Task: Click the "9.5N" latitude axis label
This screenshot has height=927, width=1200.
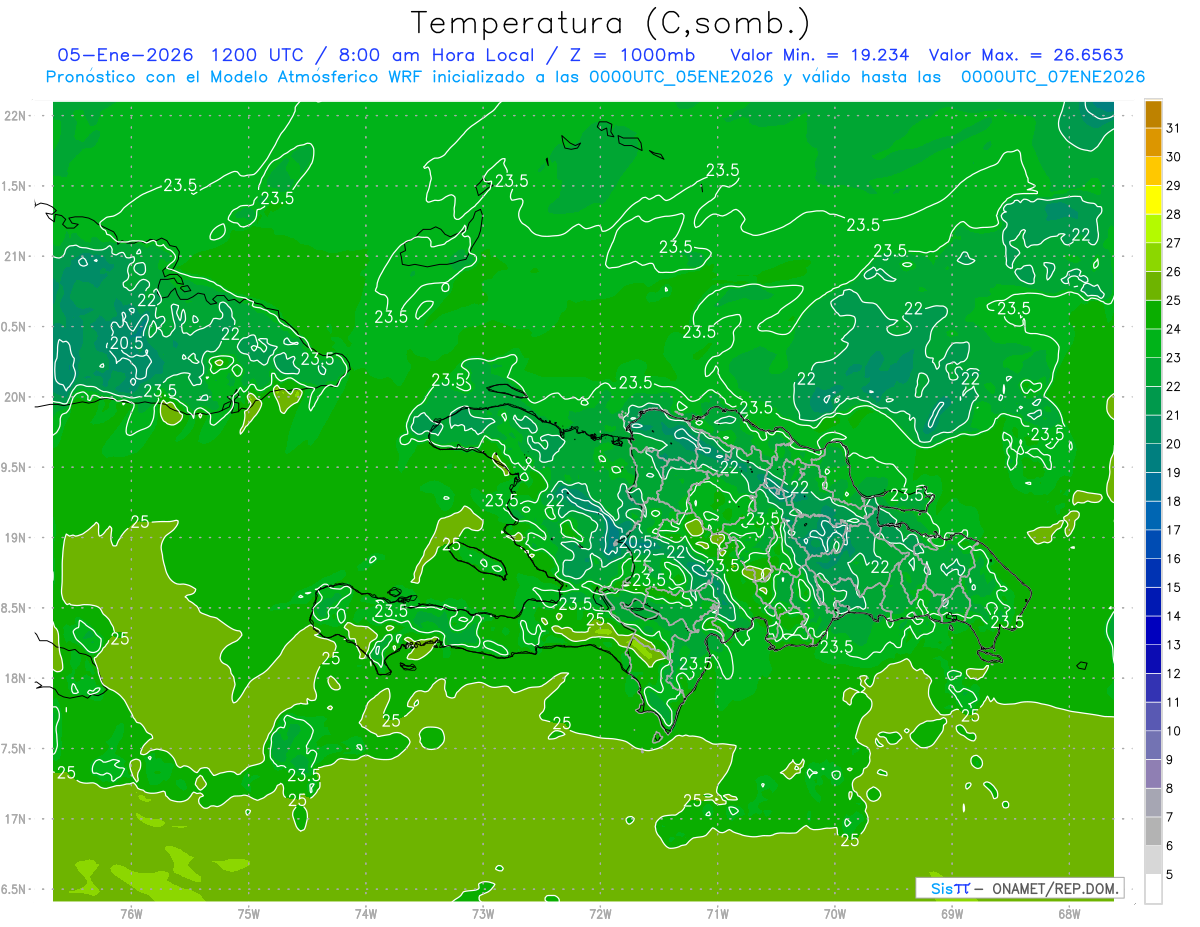Action: [x=15, y=467]
